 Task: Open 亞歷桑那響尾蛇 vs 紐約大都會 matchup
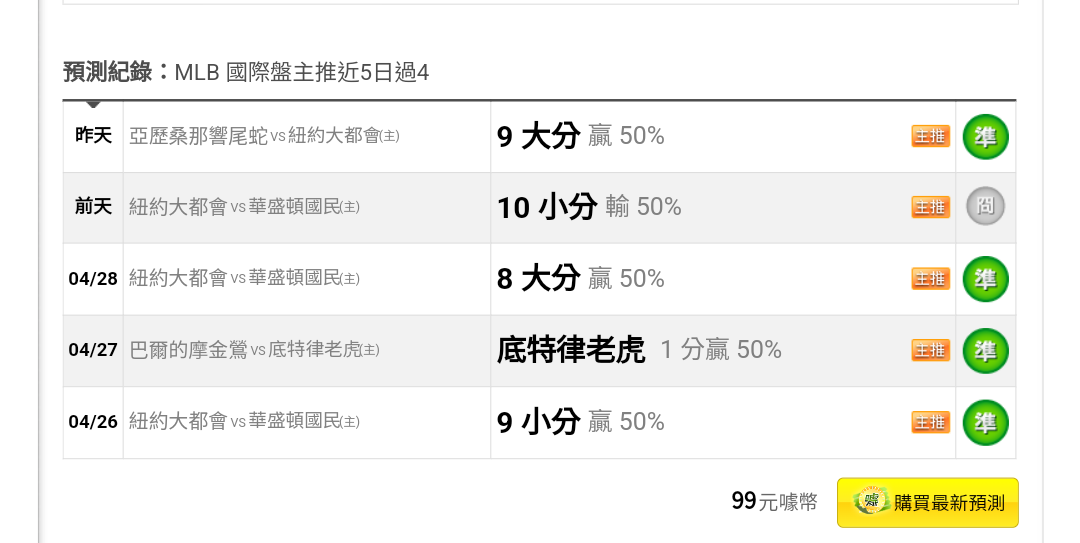click(264, 136)
